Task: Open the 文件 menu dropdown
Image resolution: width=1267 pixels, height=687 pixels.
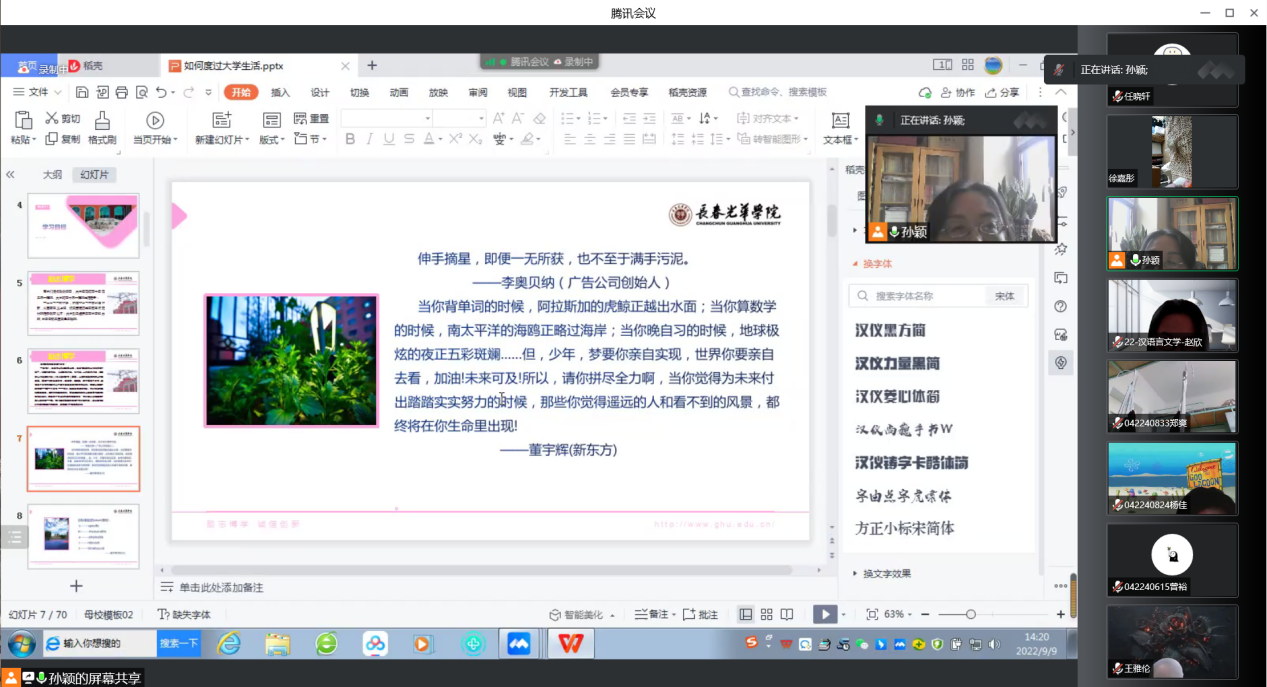Action: point(37,92)
